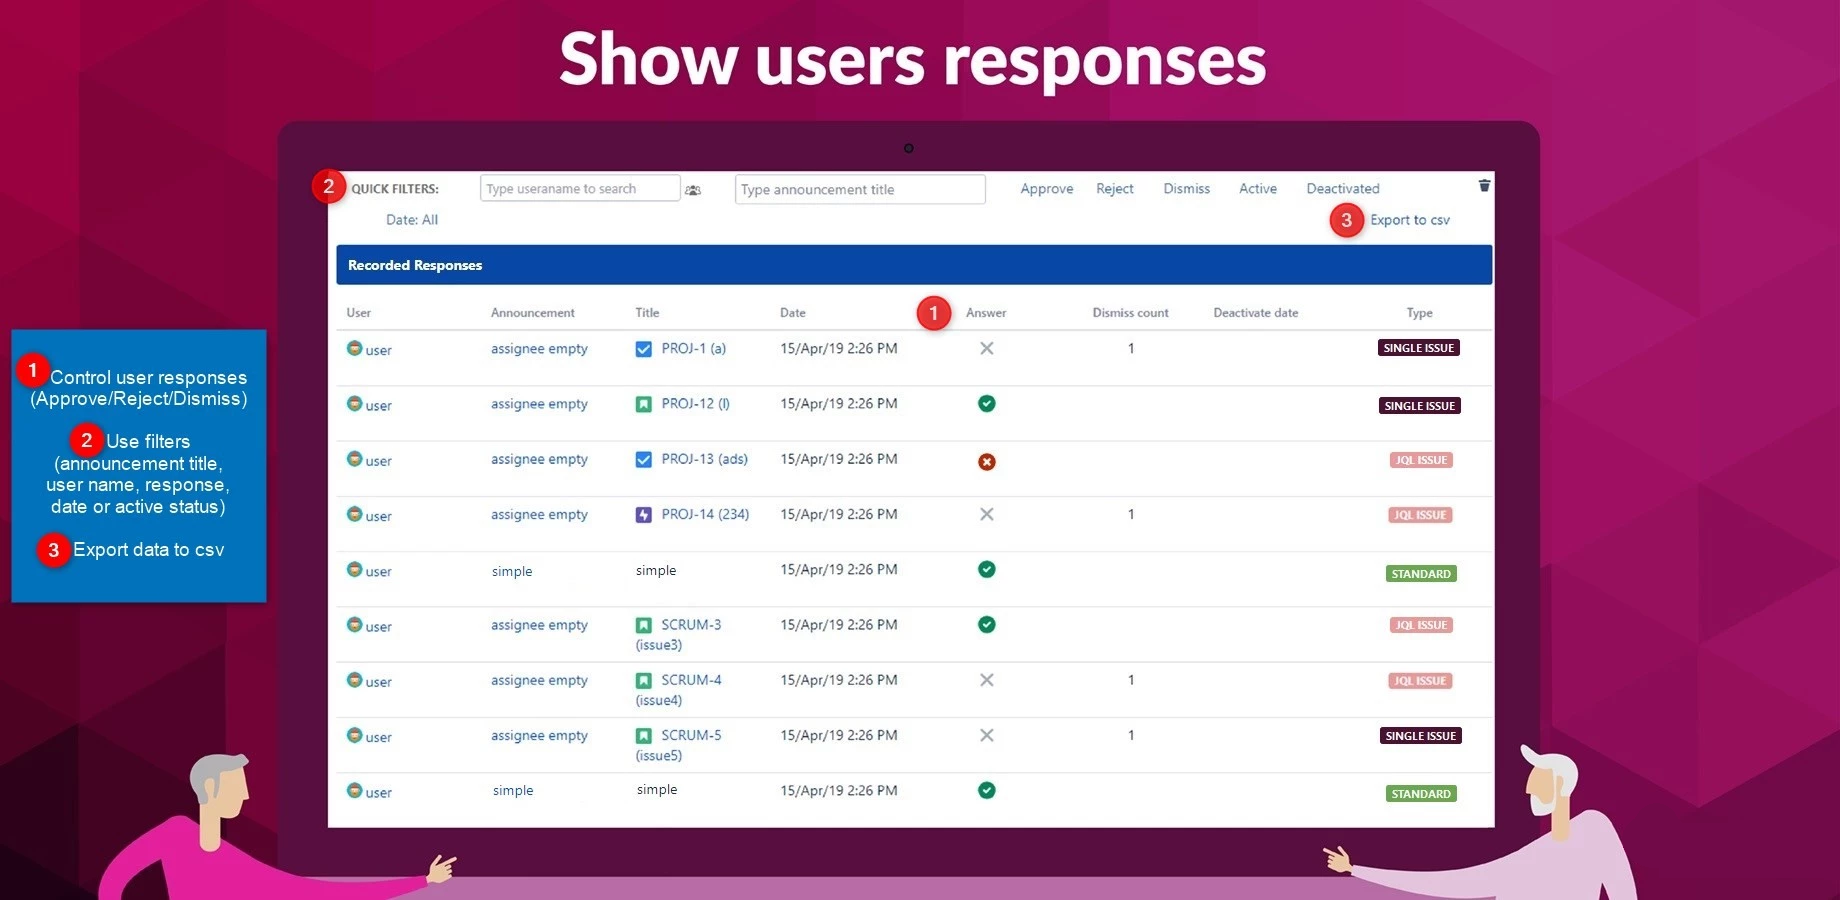This screenshot has width=1840, height=900.
Task: Open the PROJ-1 (a) issue link
Action: coord(694,349)
